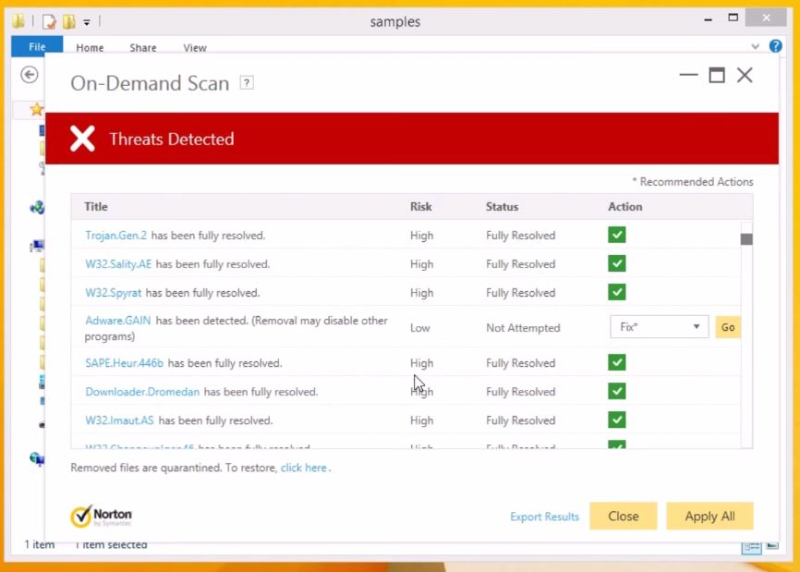The width and height of the screenshot is (800, 572).
Task: Click the new folder icon in title bar
Action: pyautogui.click(x=68, y=21)
